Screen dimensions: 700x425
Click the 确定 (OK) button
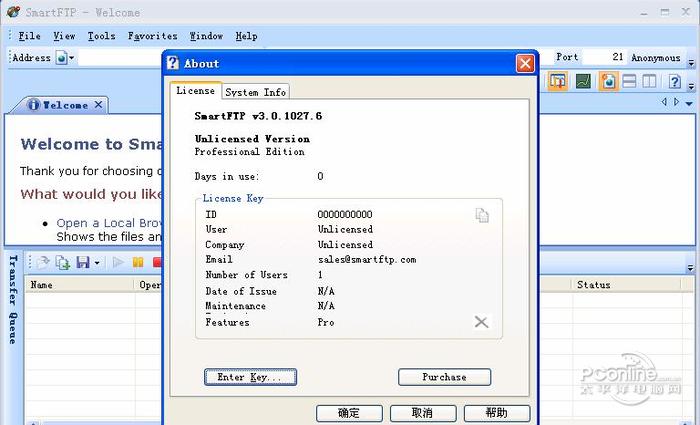coord(349,413)
